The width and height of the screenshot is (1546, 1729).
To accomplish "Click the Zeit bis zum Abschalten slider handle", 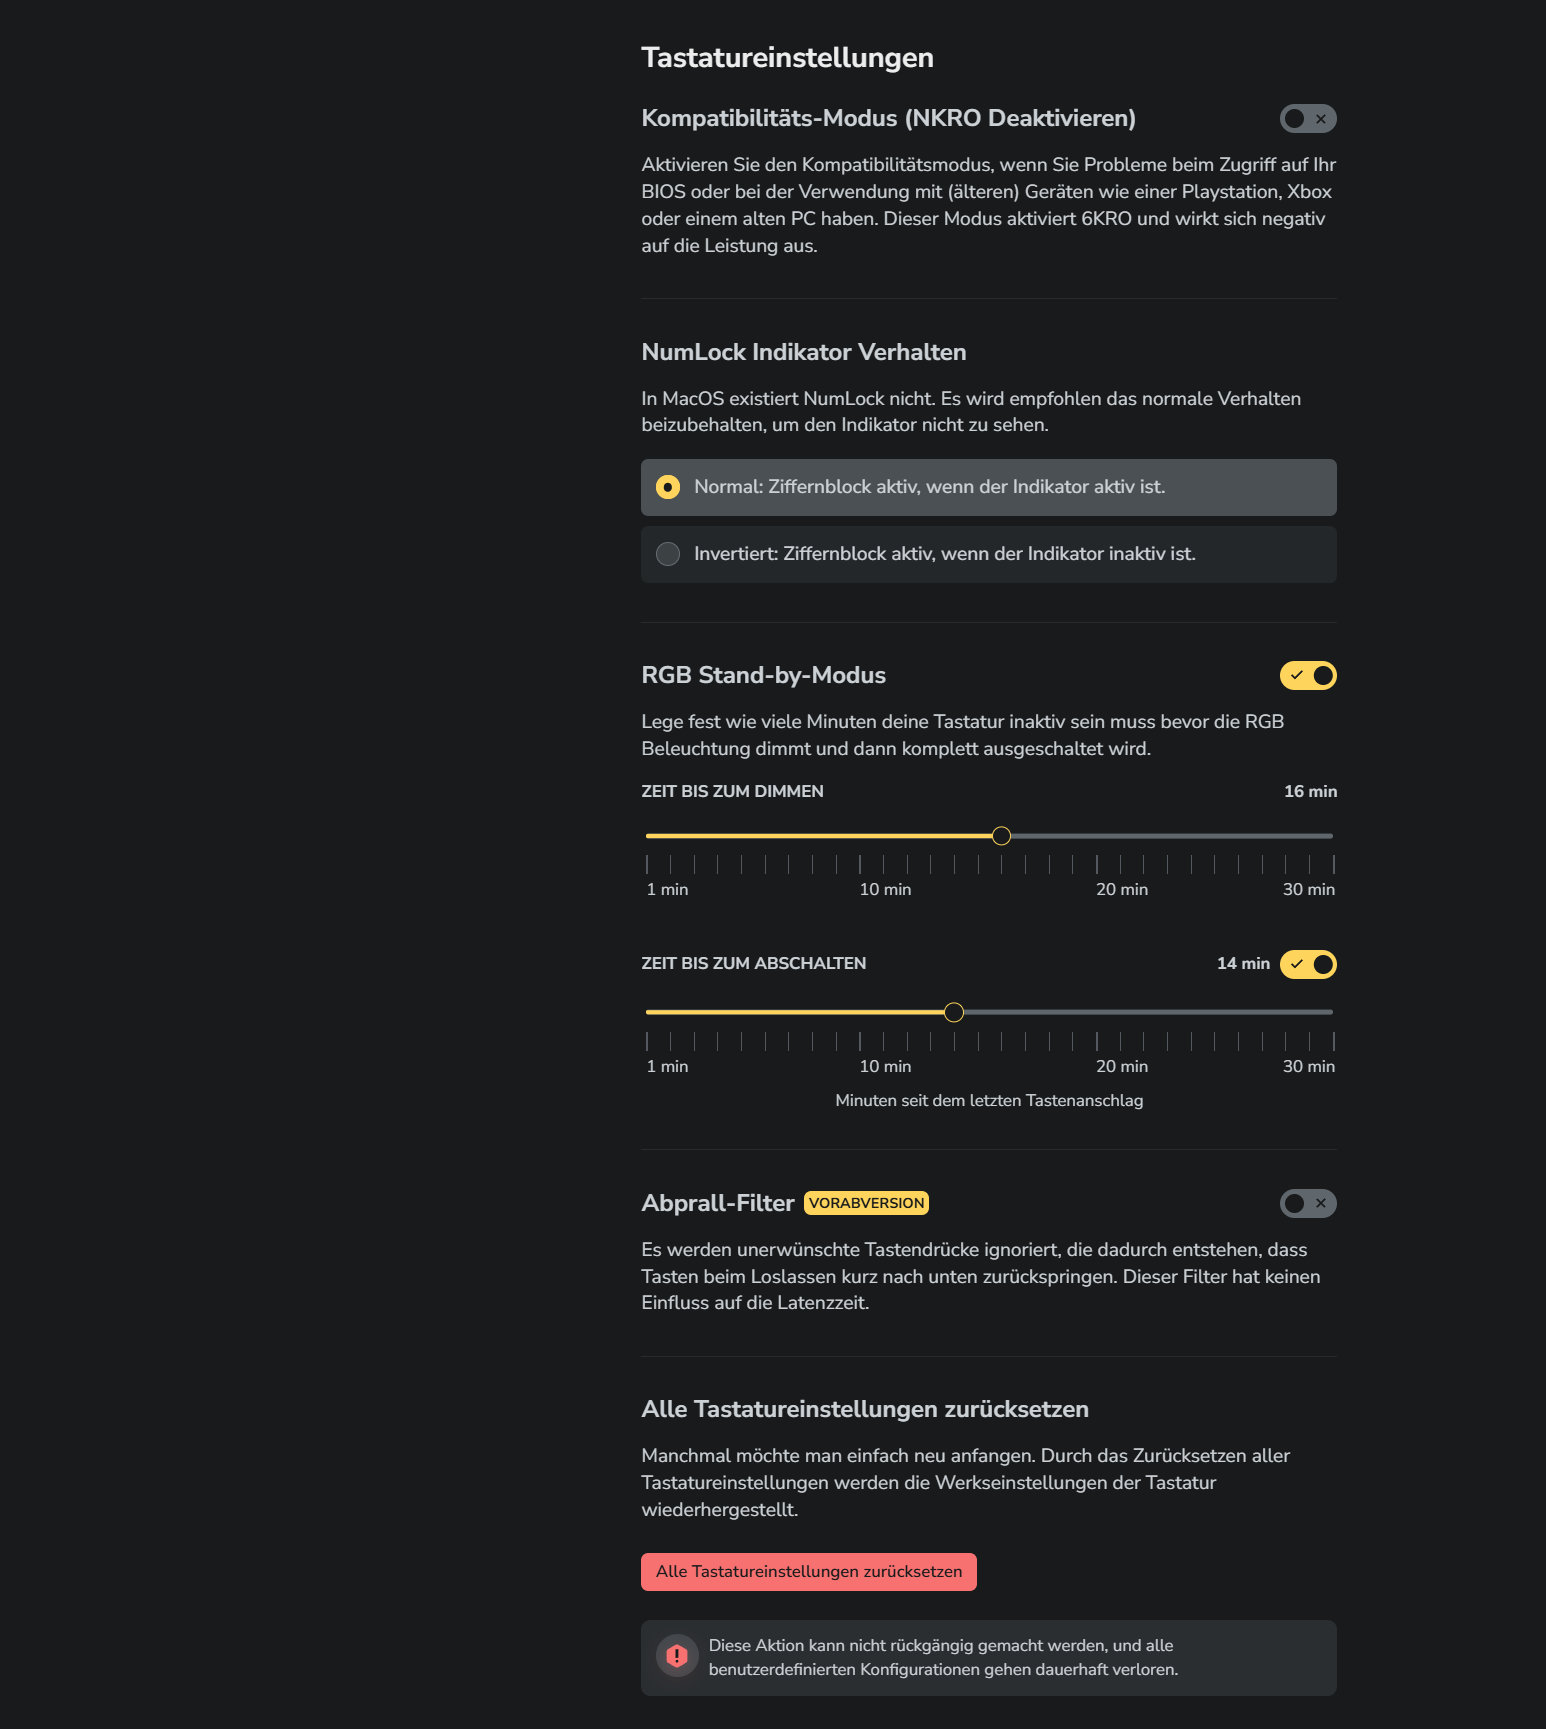I will (953, 1012).
